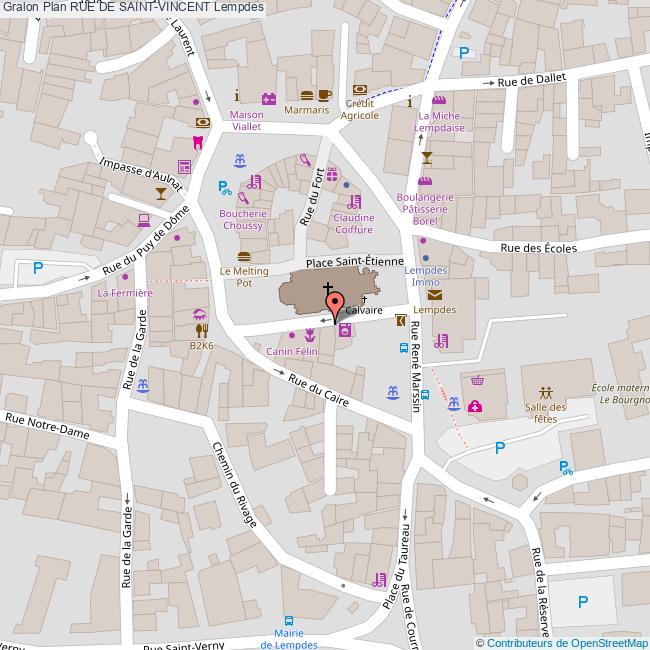This screenshot has width=650, height=650.
Task: Click the Salle des fêtes community icon
Action: coord(545,392)
